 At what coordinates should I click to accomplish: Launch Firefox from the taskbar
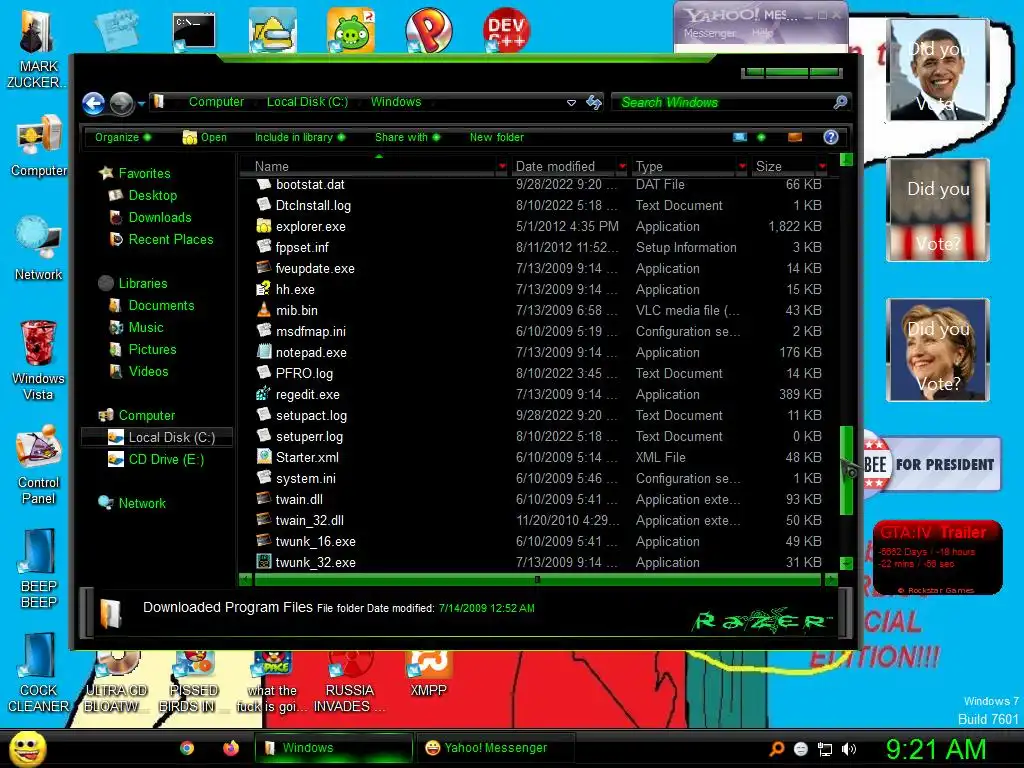231,748
